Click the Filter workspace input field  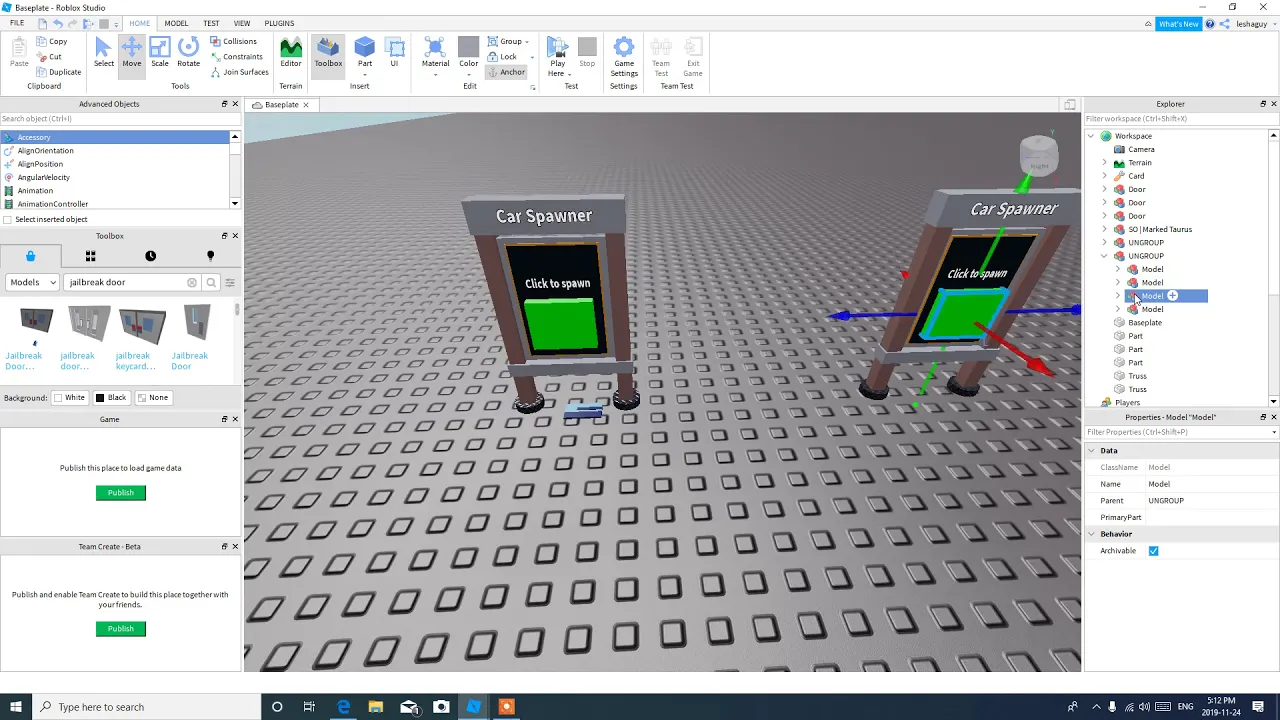(1176, 119)
